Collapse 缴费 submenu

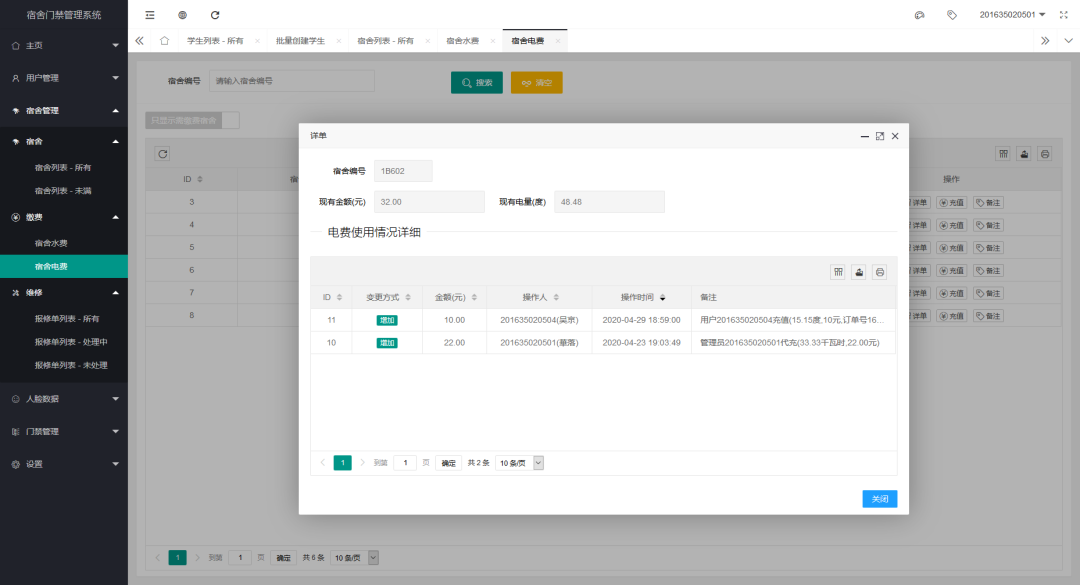coord(64,217)
